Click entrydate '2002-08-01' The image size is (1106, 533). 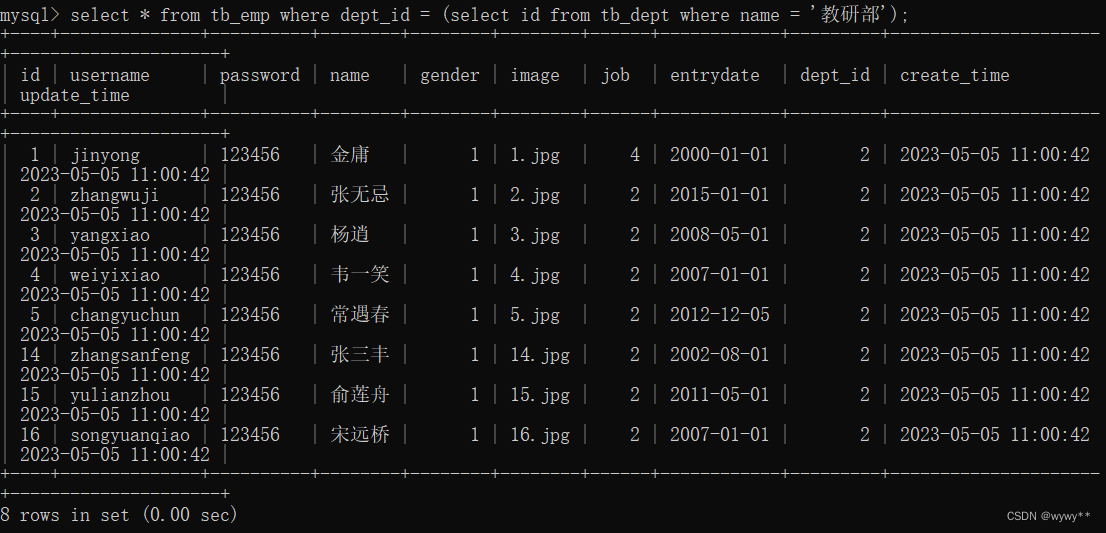tap(719, 355)
